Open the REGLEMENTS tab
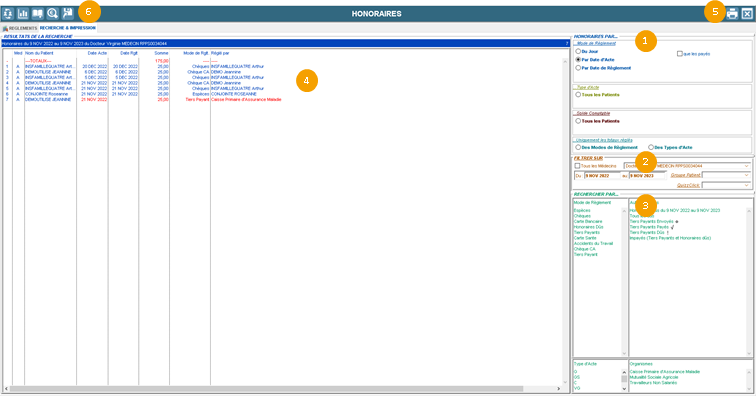 20,28
